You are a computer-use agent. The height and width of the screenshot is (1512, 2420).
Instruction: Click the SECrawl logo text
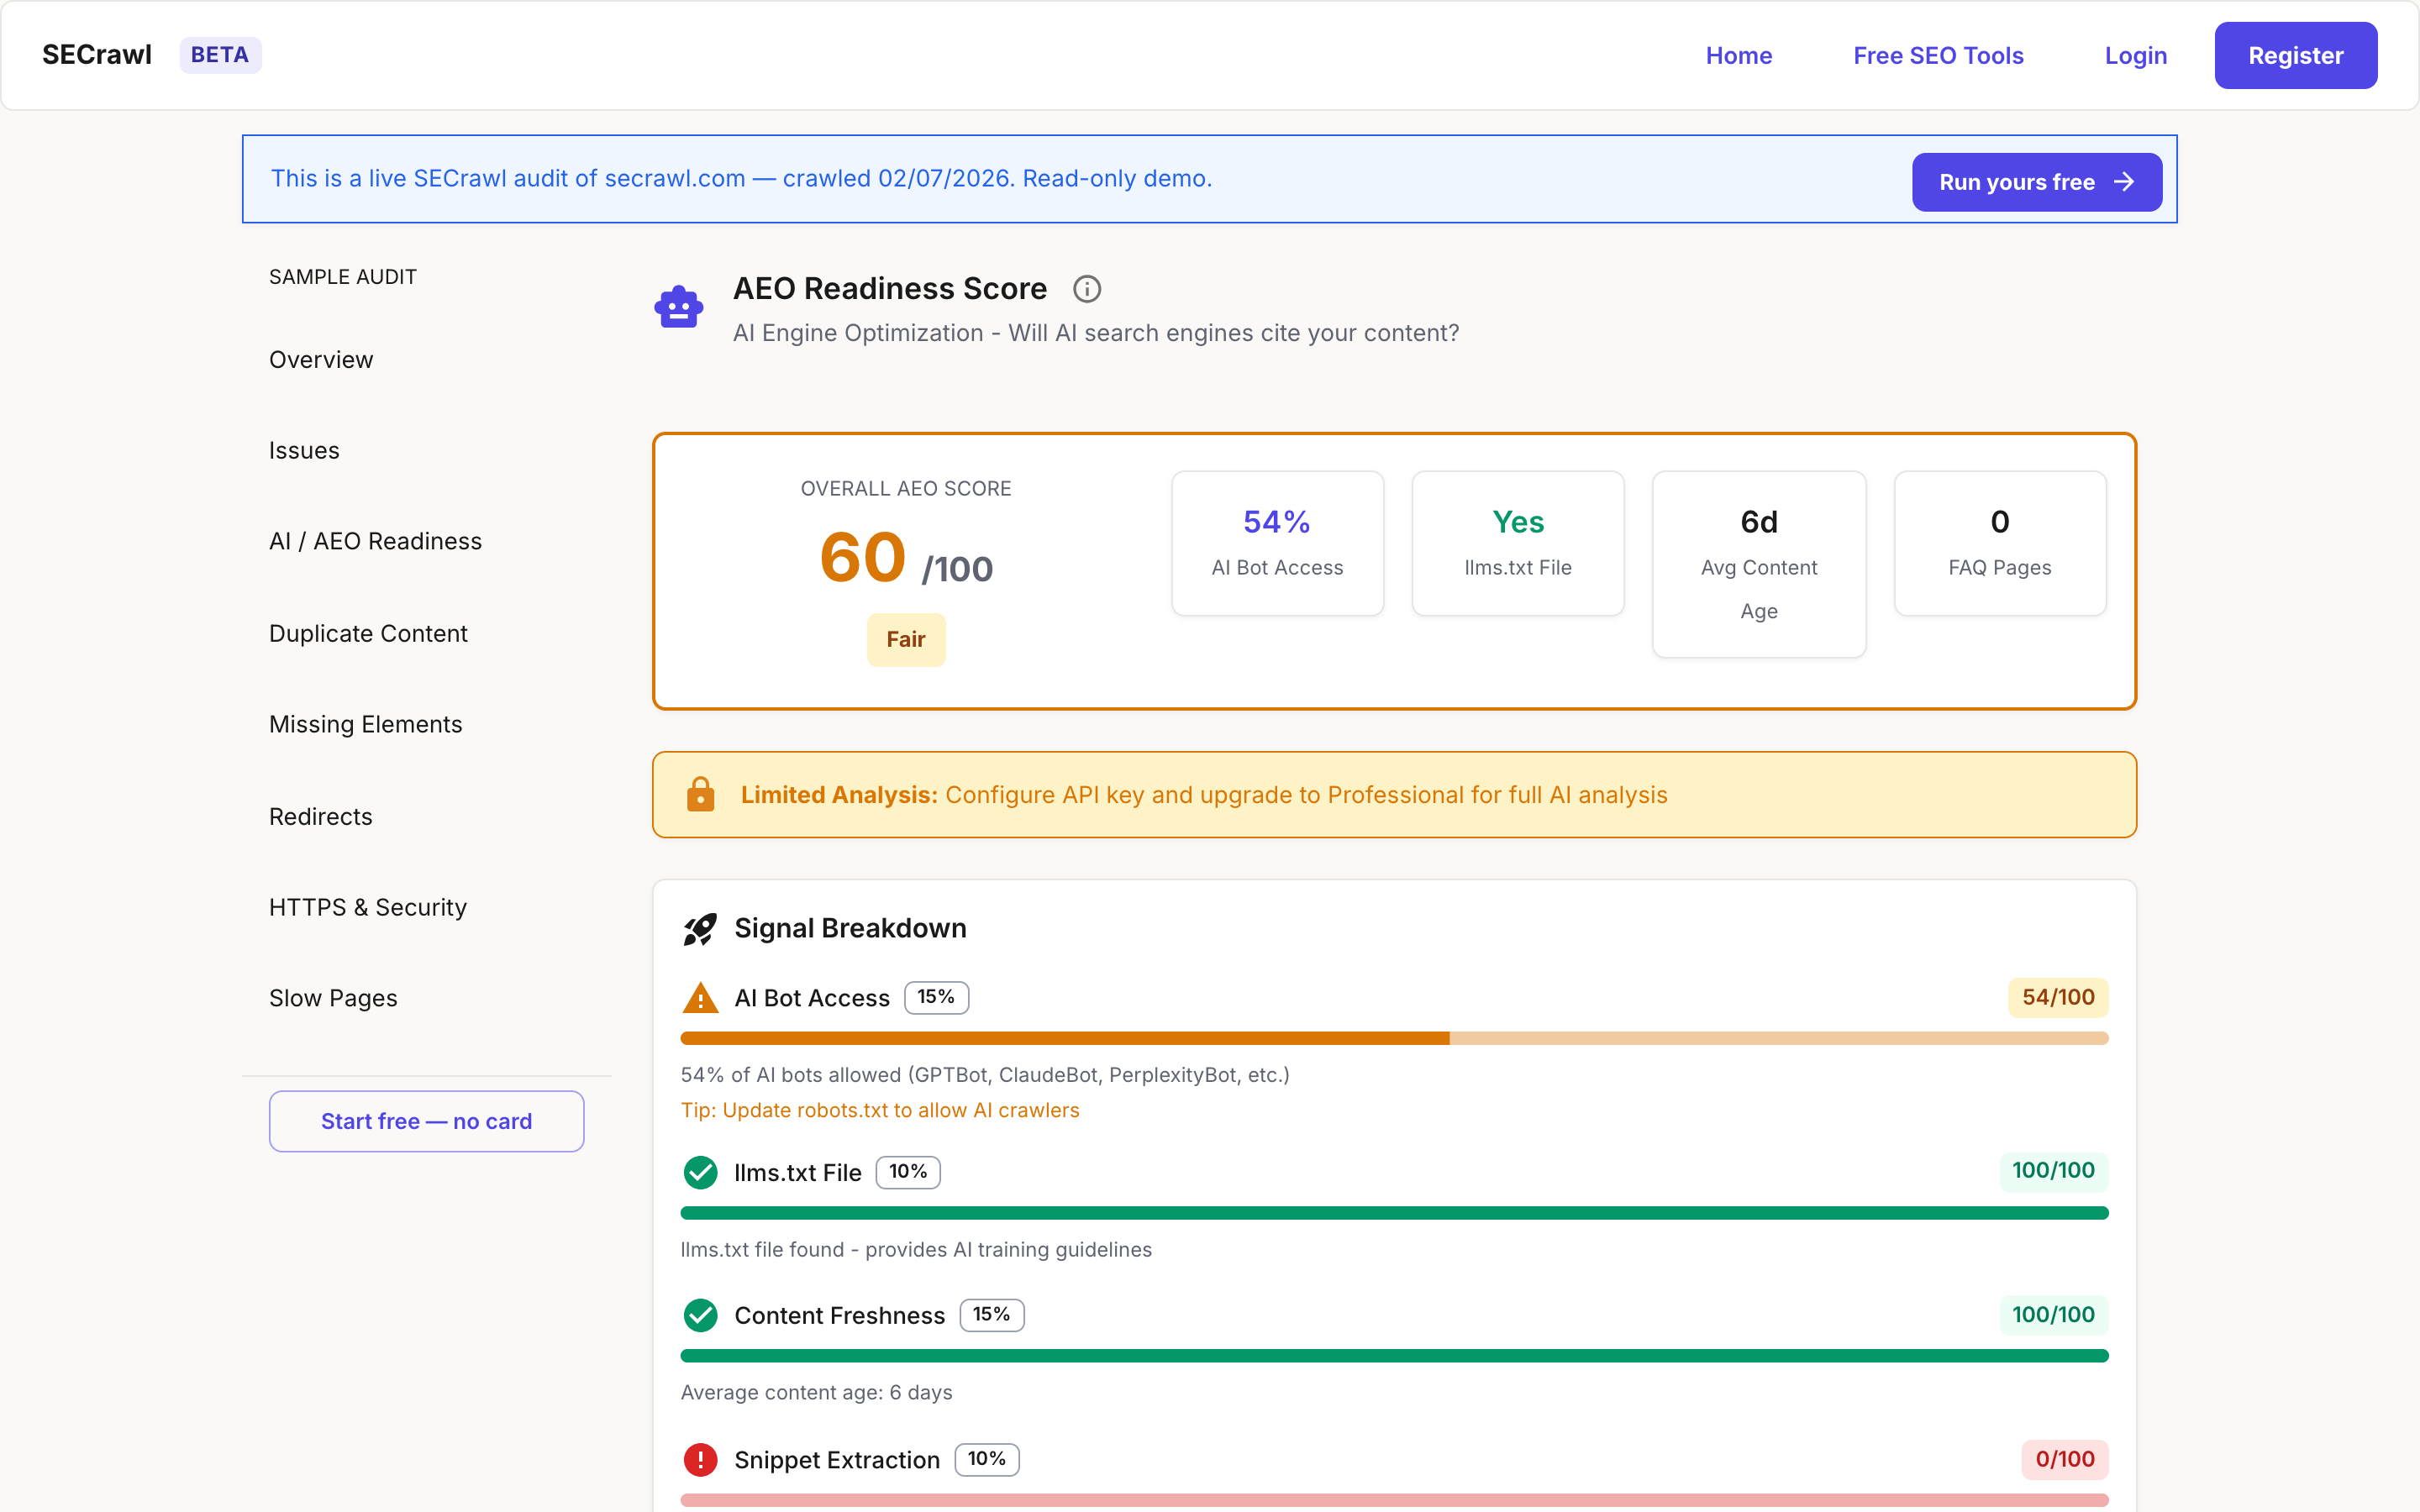pyautogui.click(x=97, y=55)
